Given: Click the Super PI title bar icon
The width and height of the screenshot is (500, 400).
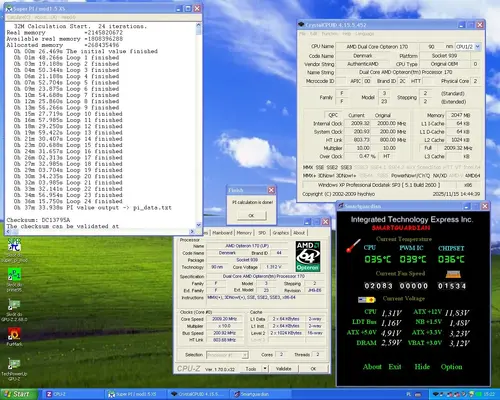Looking at the screenshot, I should click(x=9, y=9).
